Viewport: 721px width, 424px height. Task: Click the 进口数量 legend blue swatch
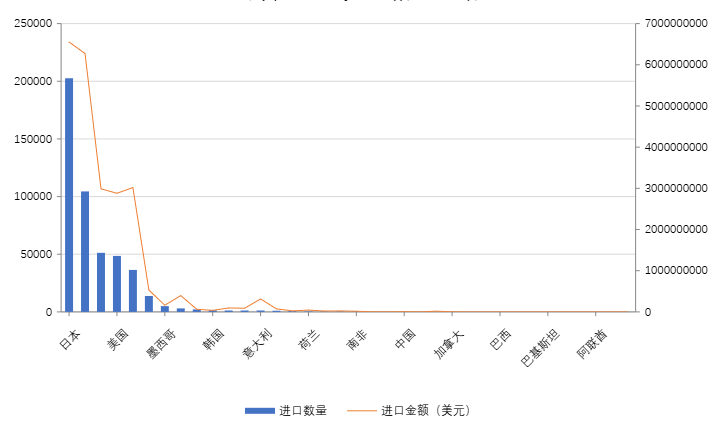(x=259, y=410)
